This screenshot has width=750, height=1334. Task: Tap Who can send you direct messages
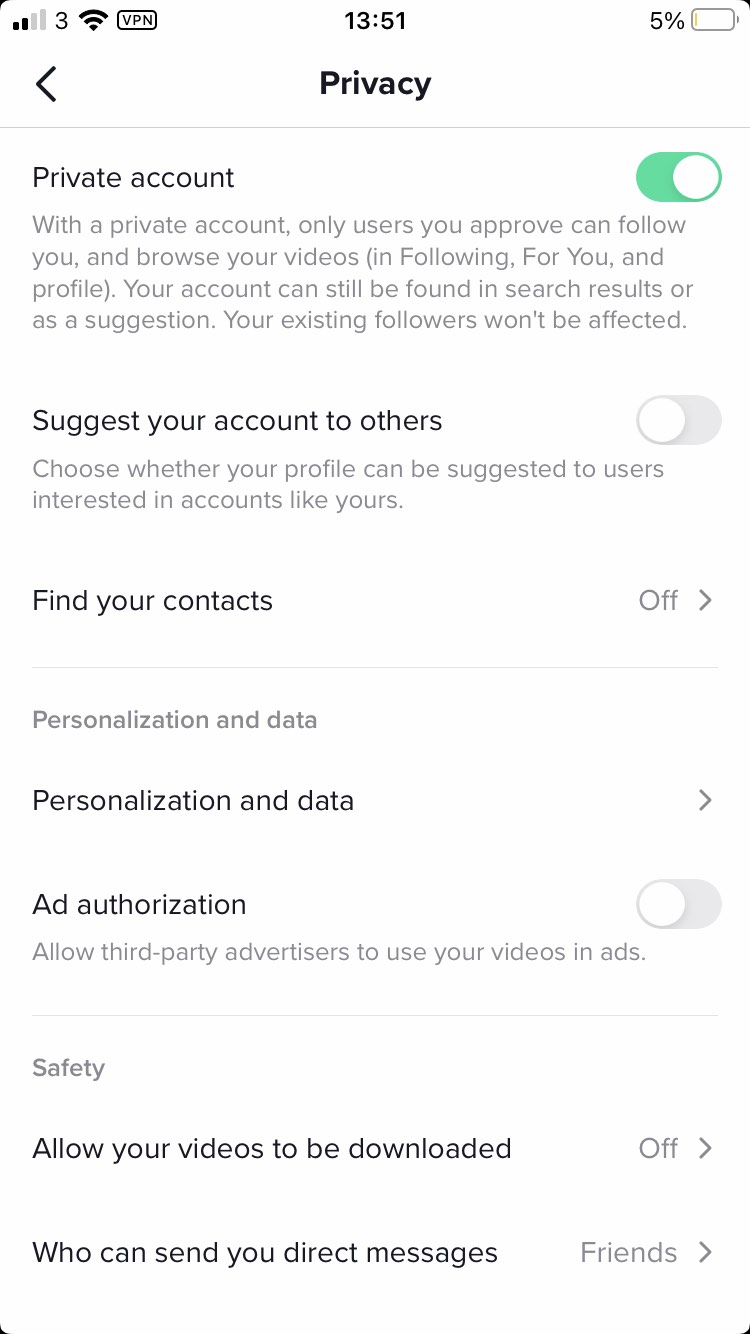click(x=265, y=1252)
